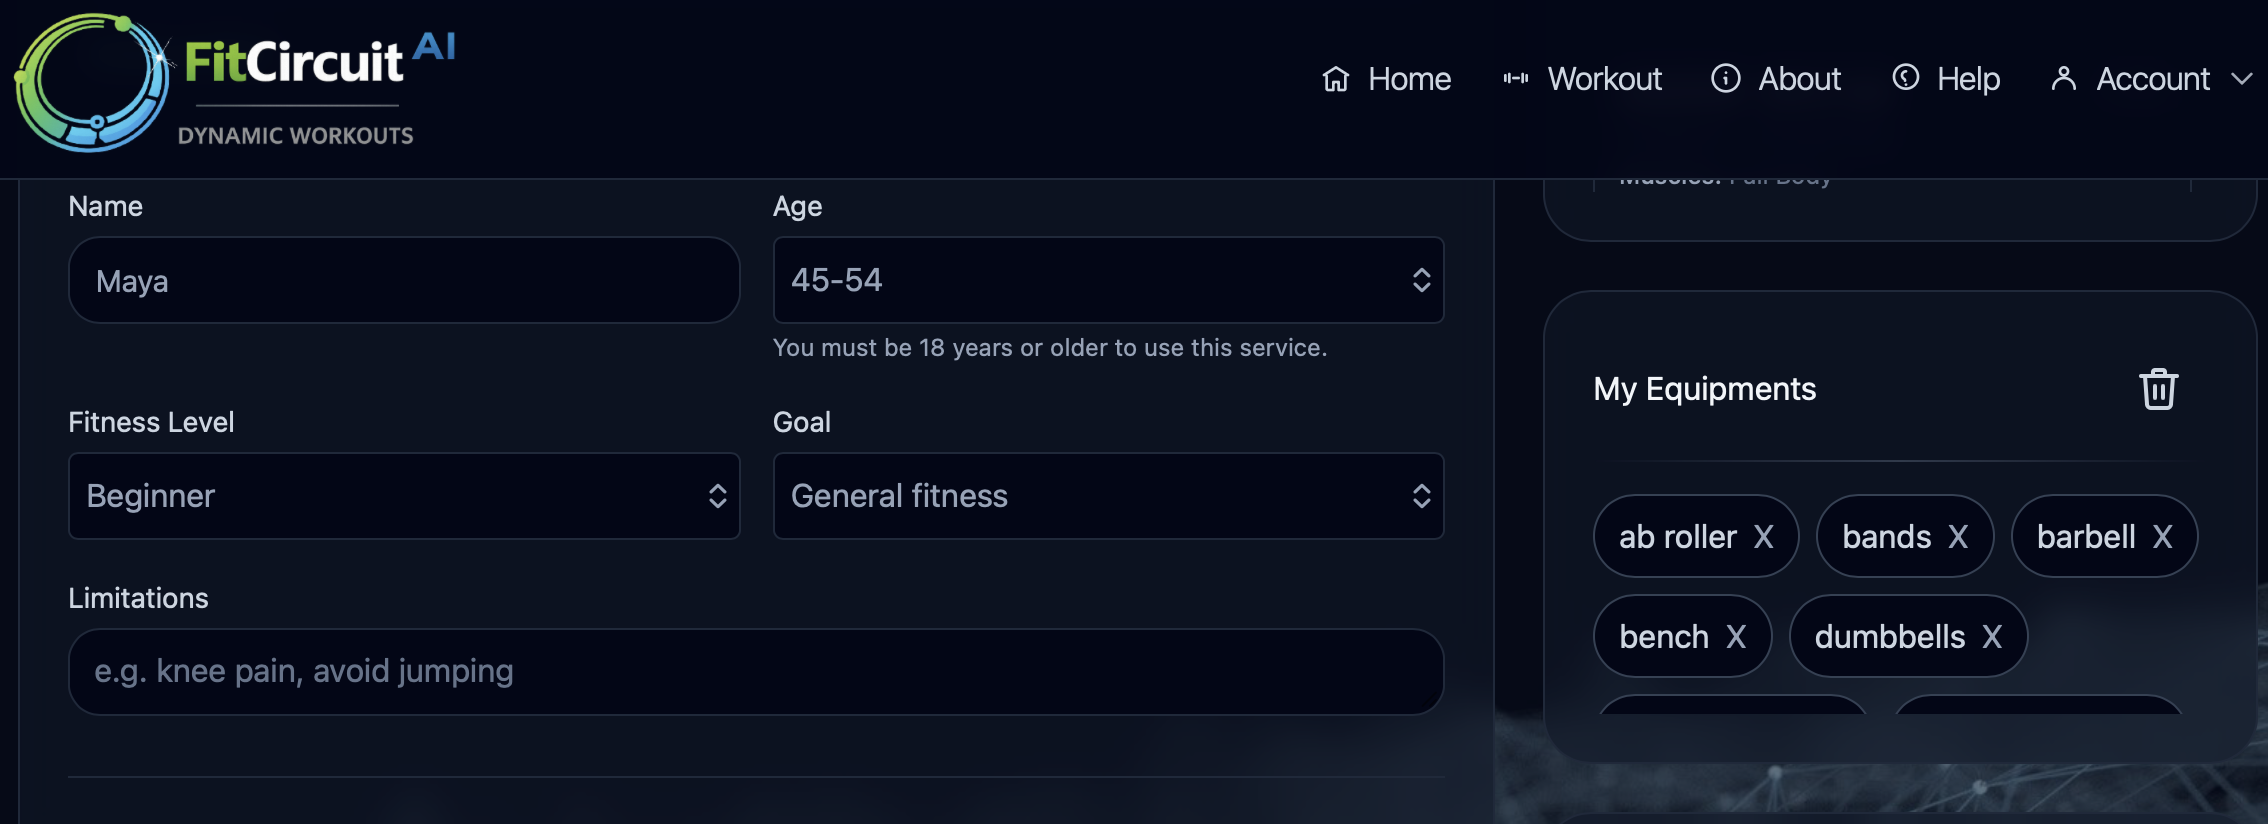2268x824 pixels.
Task: Remove bands equipment tag
Action: [1958, 537]
